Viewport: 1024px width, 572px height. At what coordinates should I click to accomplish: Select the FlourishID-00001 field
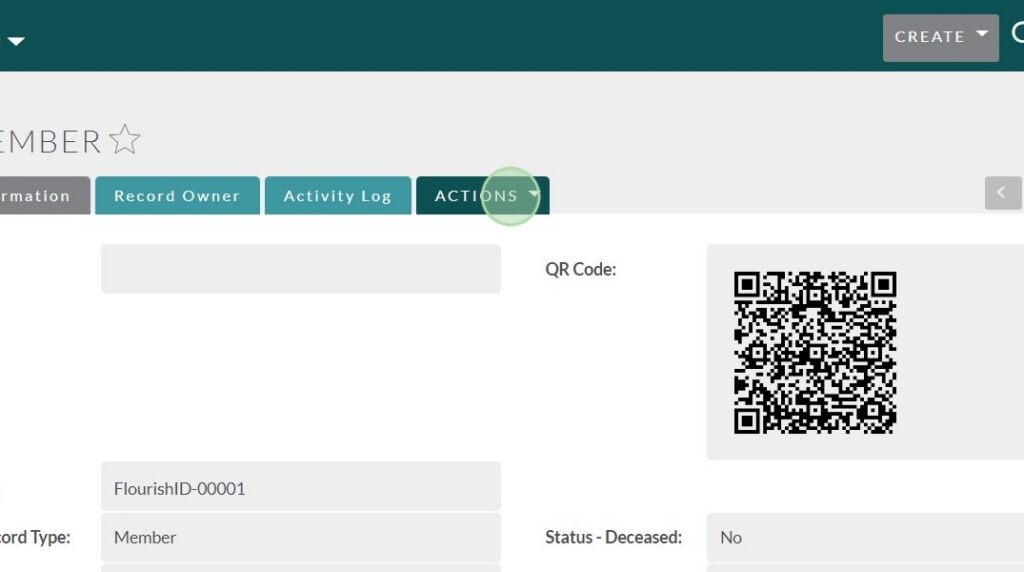click(x=300, y=488)
